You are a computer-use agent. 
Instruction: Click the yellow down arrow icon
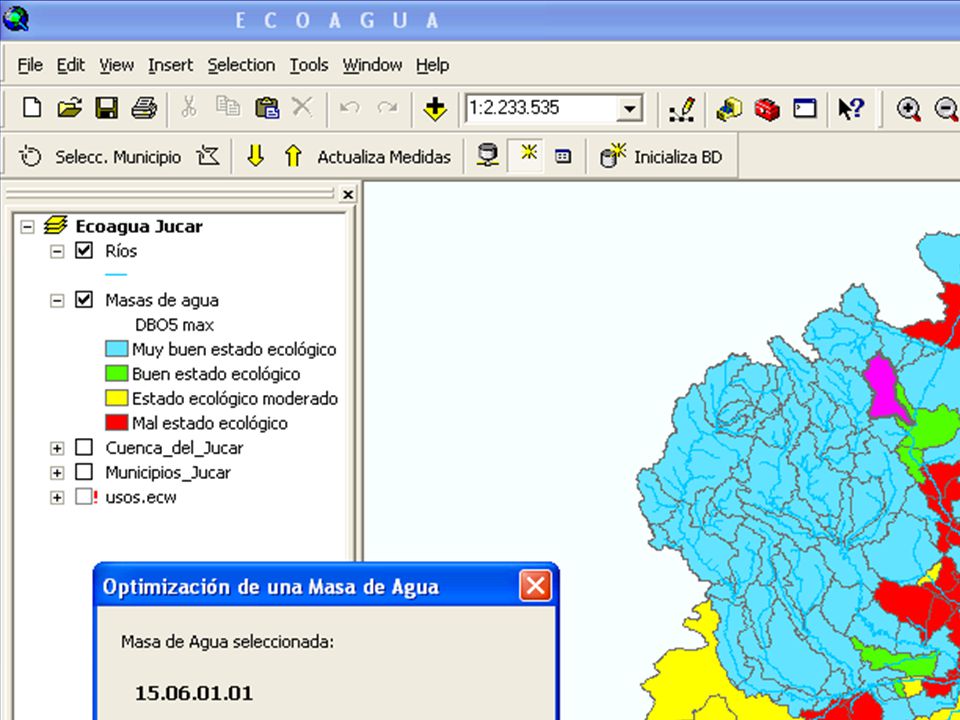coord(255,156)
